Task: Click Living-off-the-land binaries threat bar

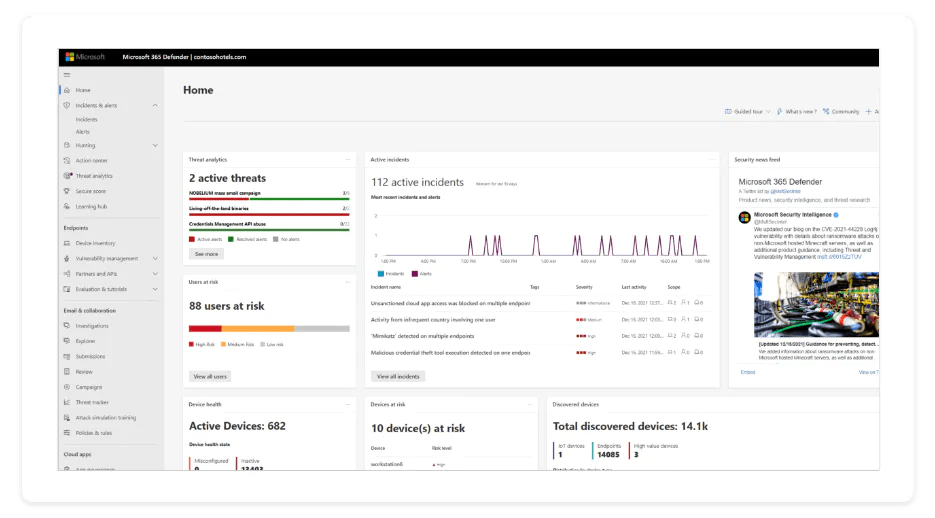Action: (x=269, y=215)
